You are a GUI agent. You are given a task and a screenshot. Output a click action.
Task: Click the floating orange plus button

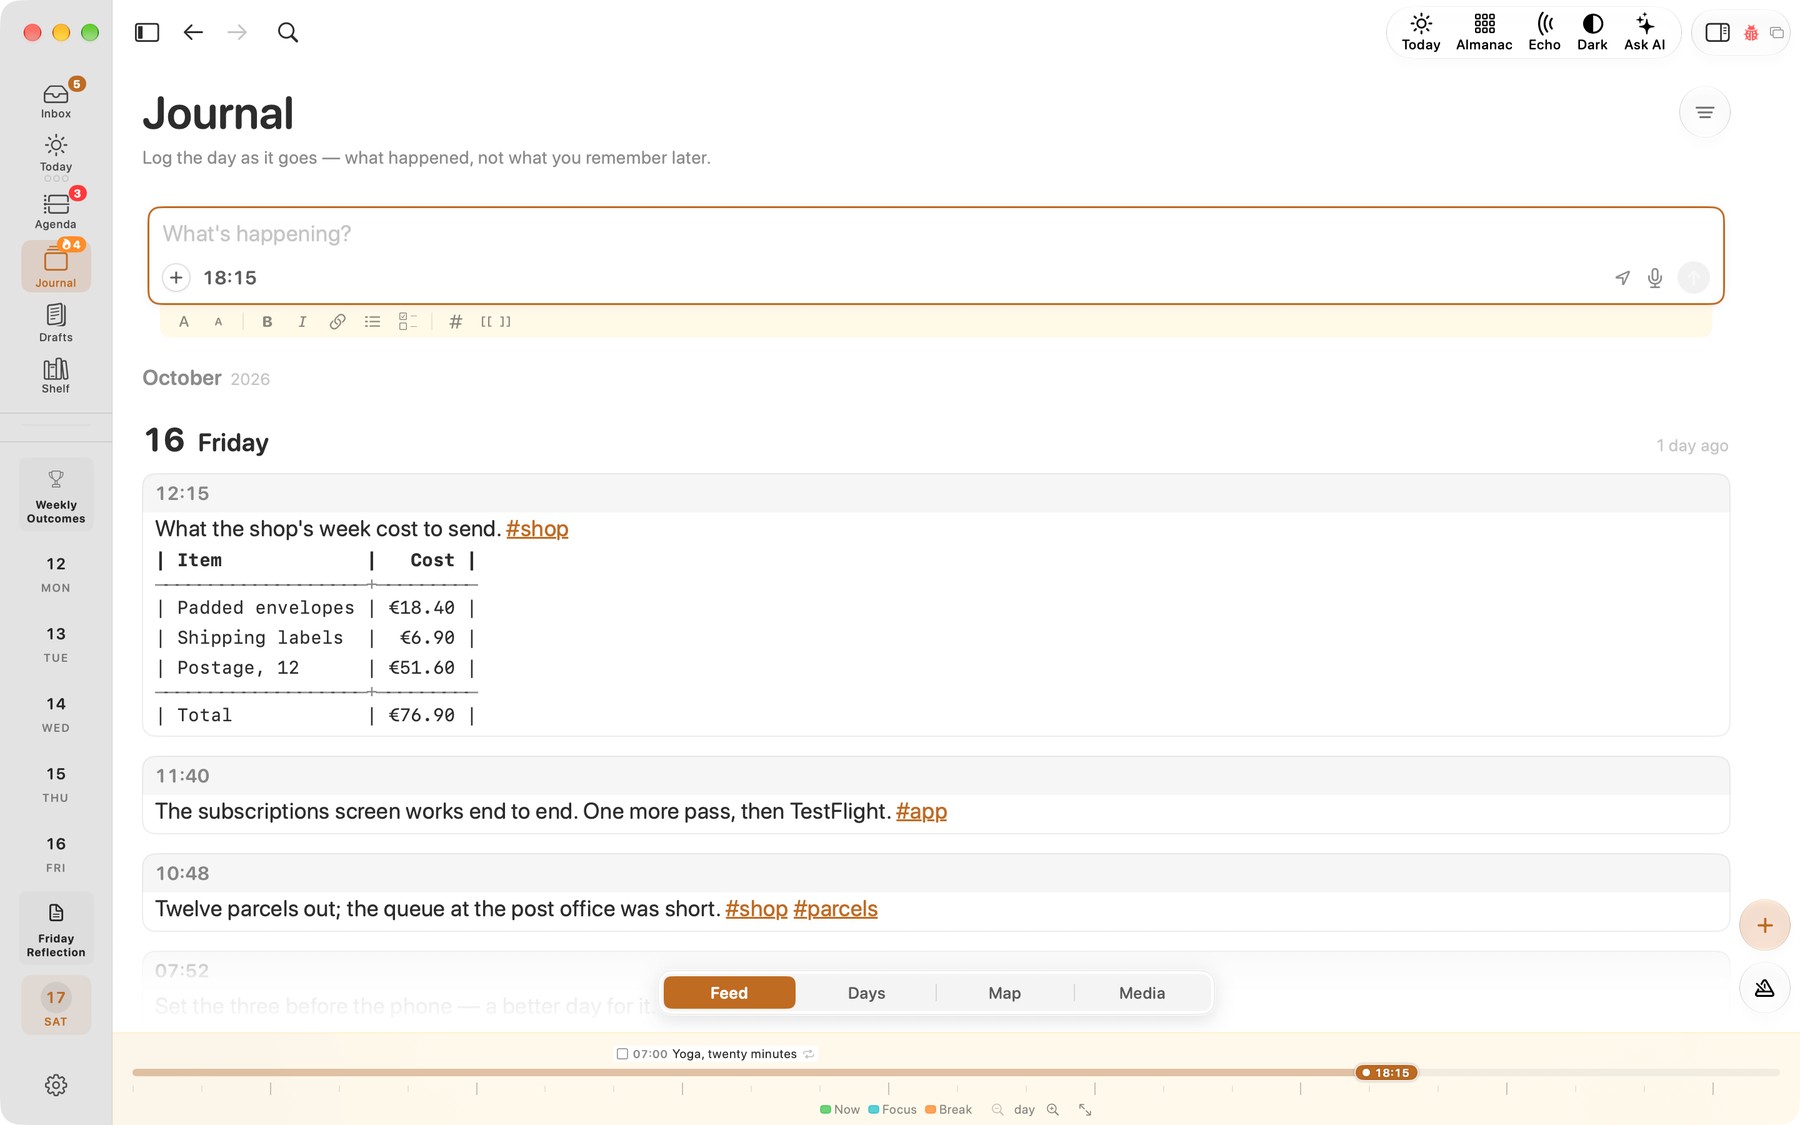tap(1765, 926)
